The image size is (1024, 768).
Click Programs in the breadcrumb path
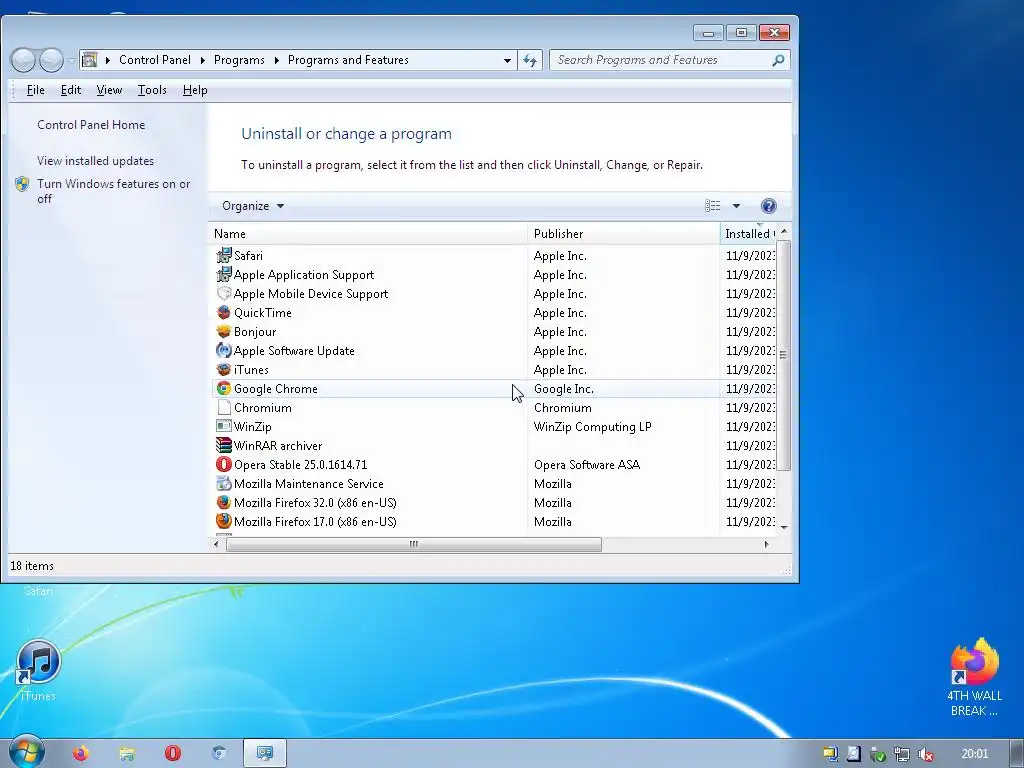[x=239, y=60]
